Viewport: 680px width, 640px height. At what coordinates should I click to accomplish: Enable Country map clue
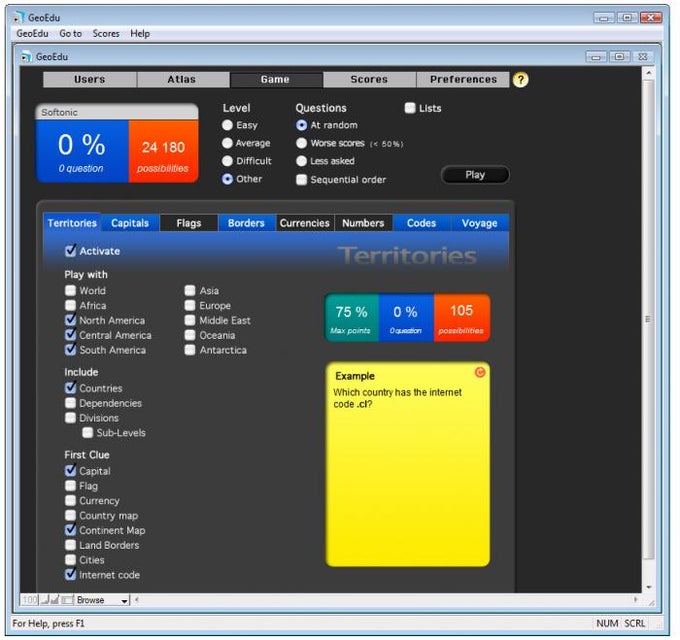coord(70,515)
